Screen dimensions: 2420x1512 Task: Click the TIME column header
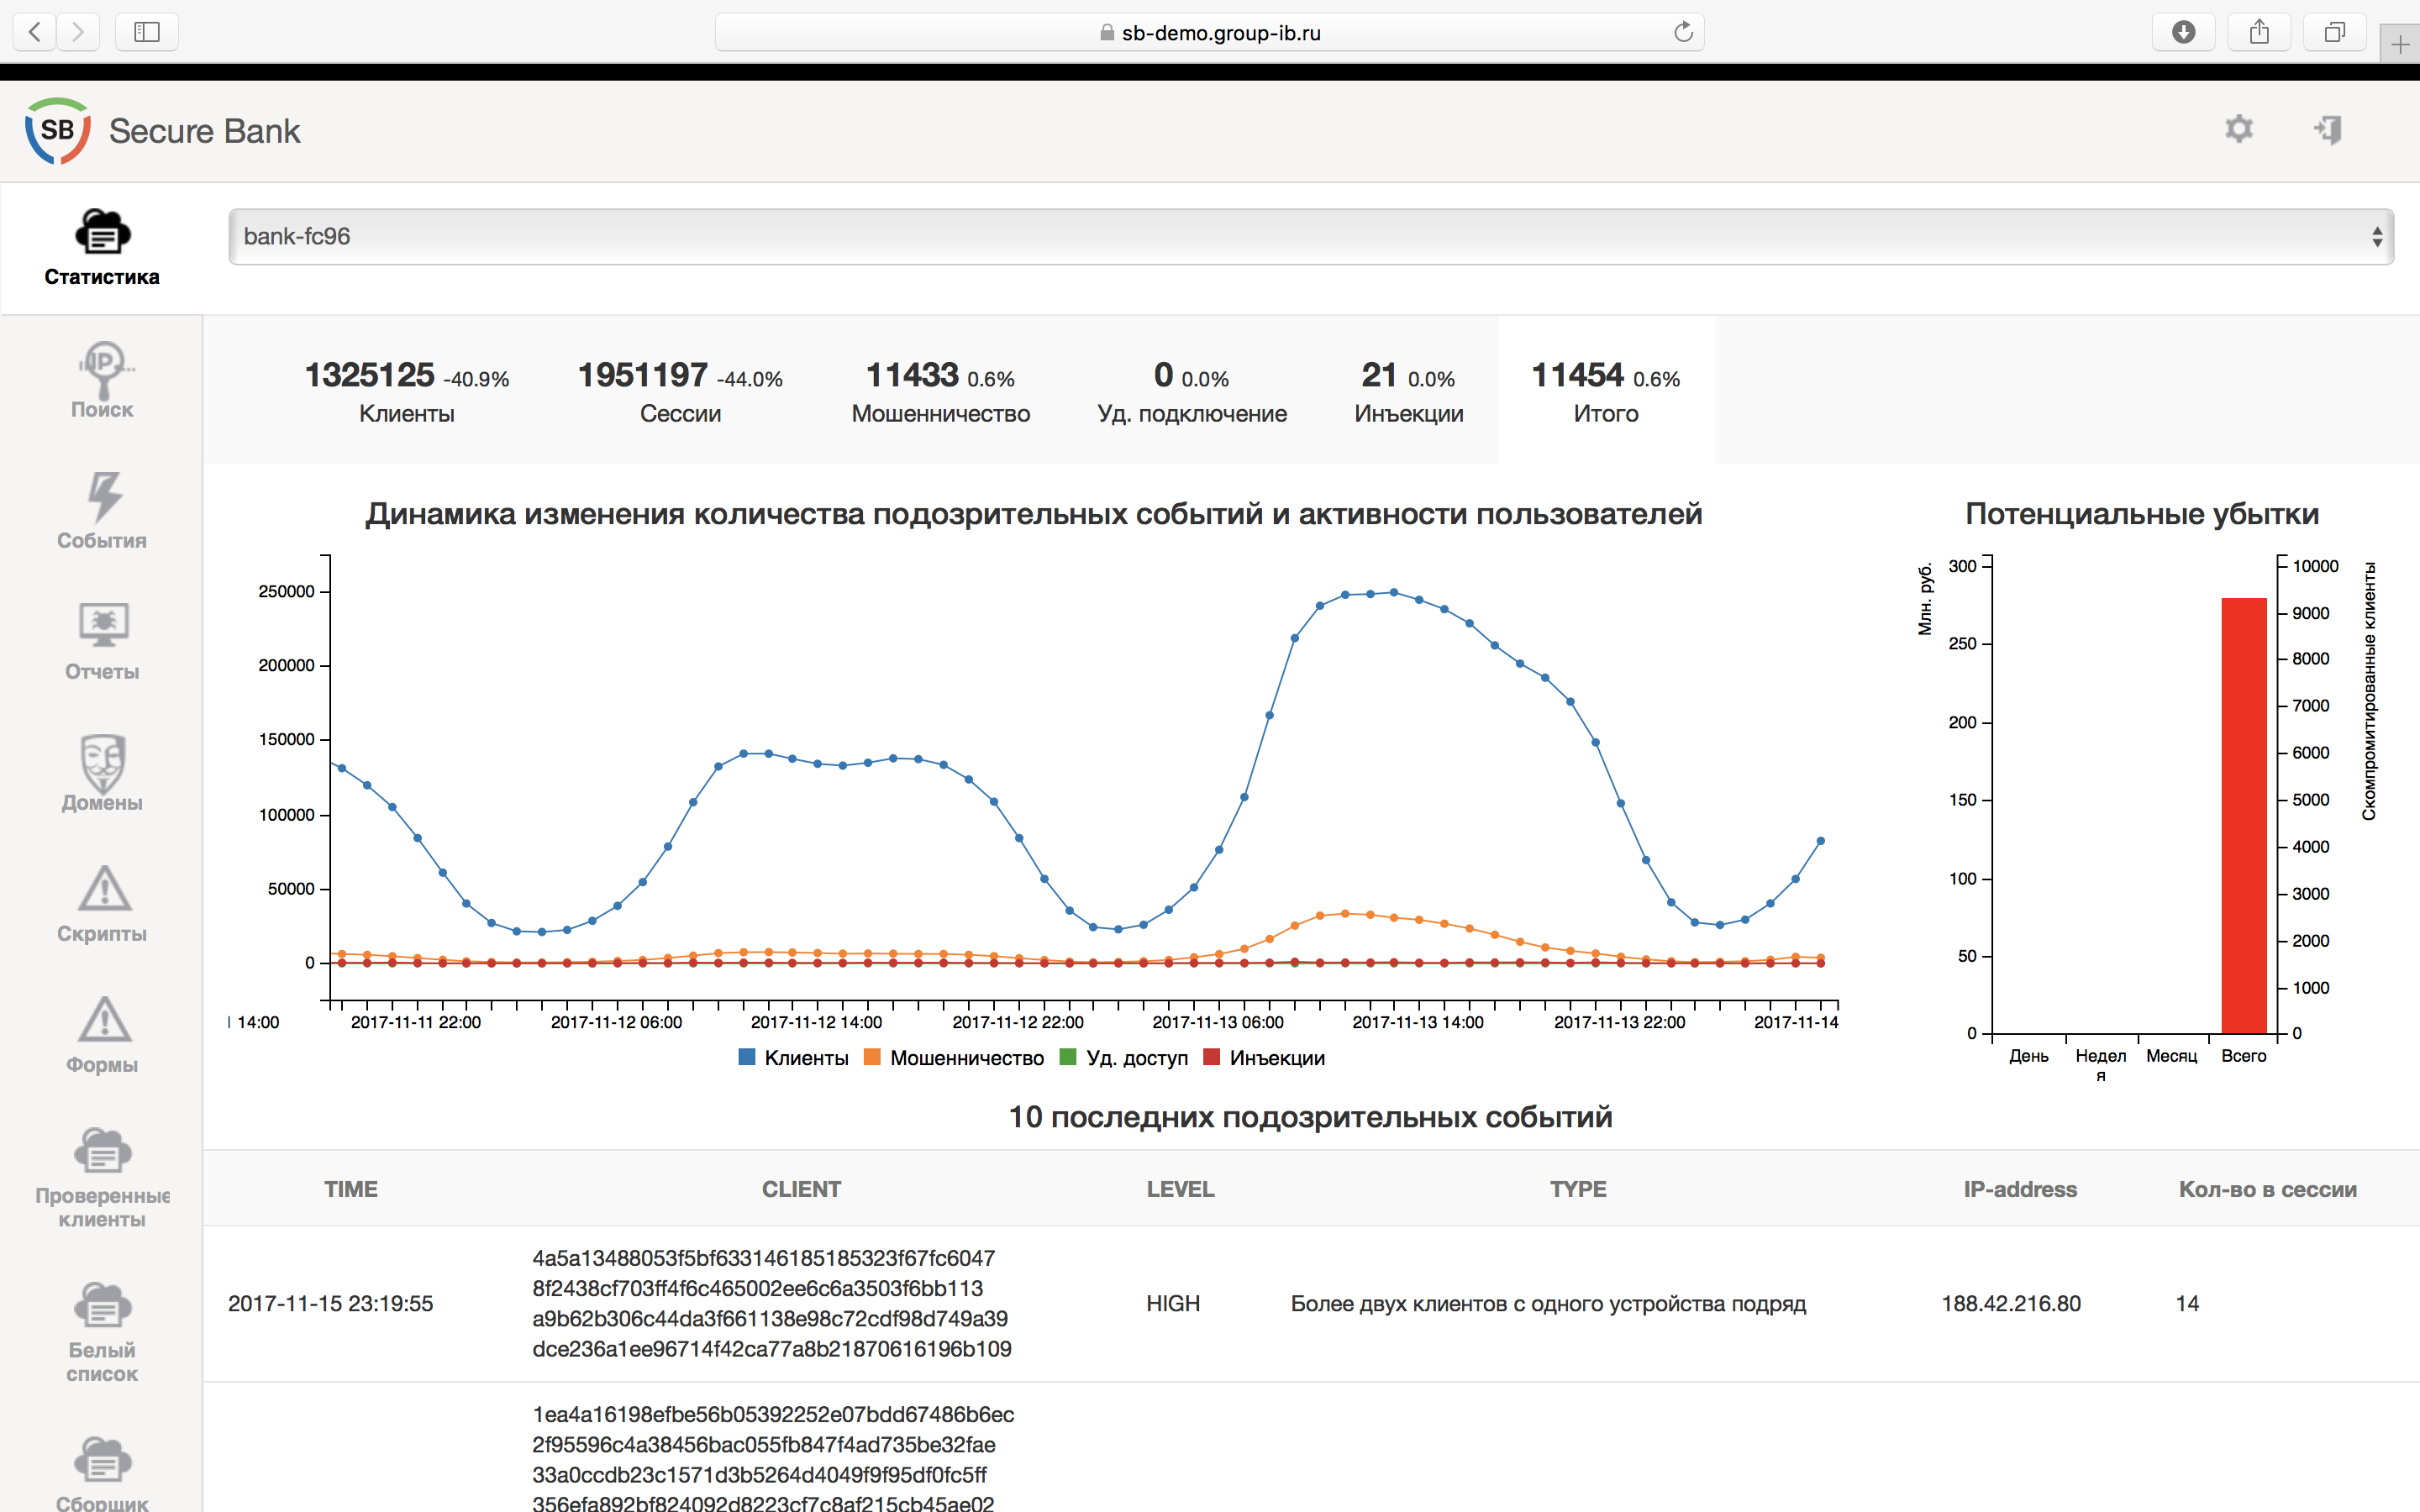[351, 1189]
